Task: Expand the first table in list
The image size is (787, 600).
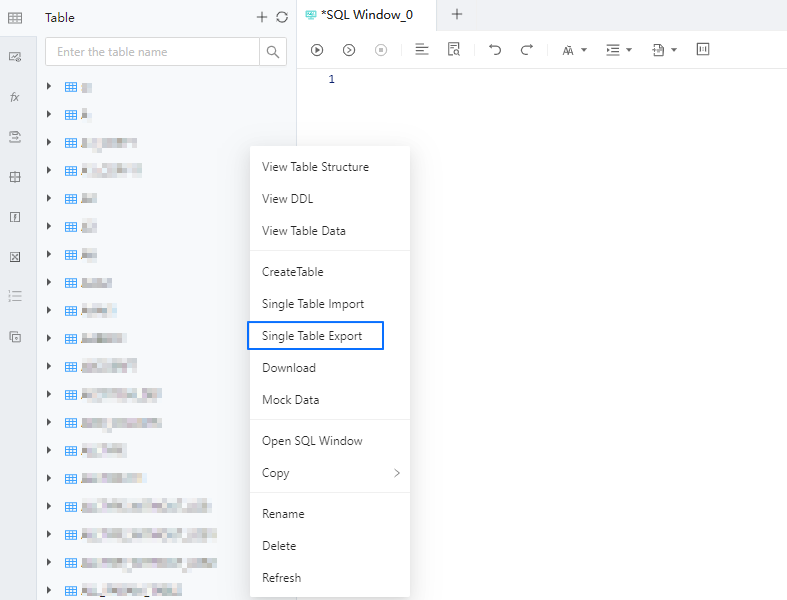Action: click(49, 86)
